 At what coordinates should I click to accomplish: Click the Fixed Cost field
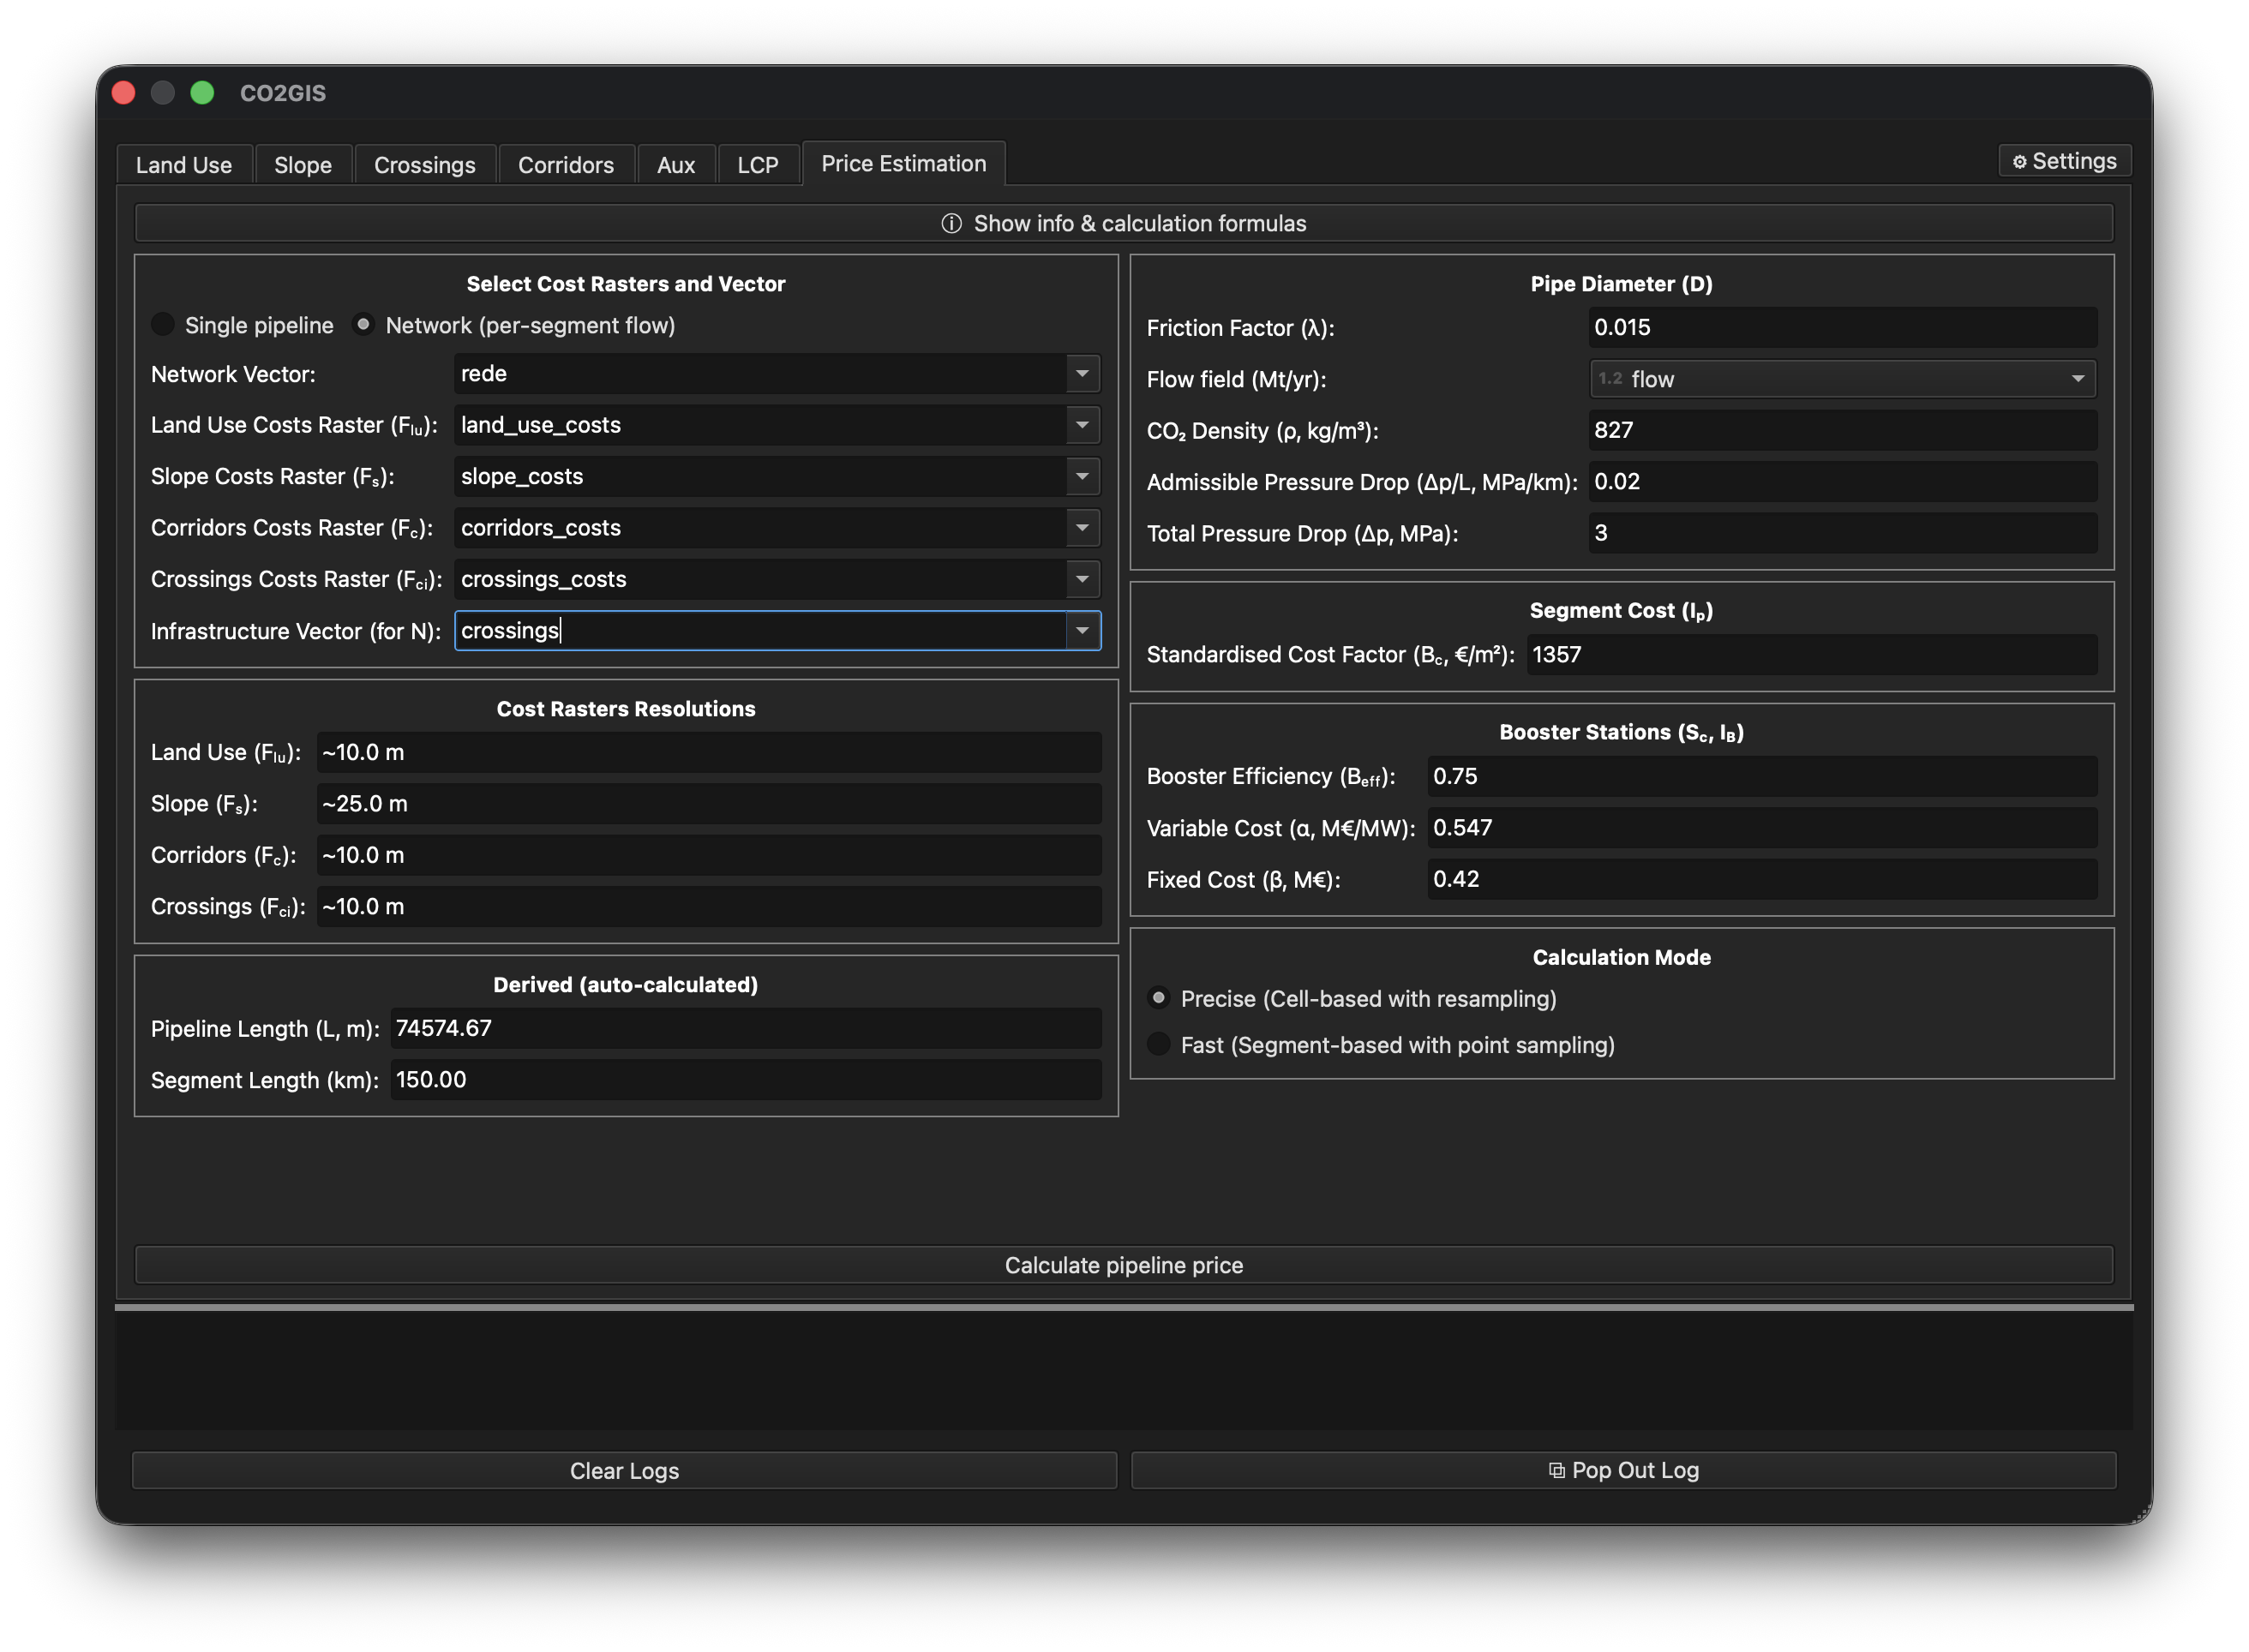(x=1761, y=879)
